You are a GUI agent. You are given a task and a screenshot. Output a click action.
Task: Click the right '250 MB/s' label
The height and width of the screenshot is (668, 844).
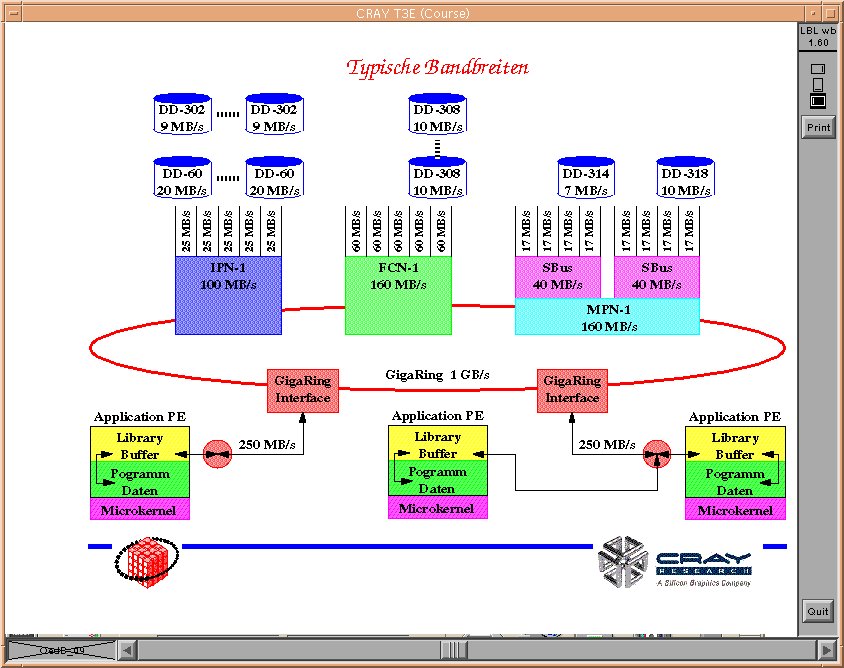(607, 445)
